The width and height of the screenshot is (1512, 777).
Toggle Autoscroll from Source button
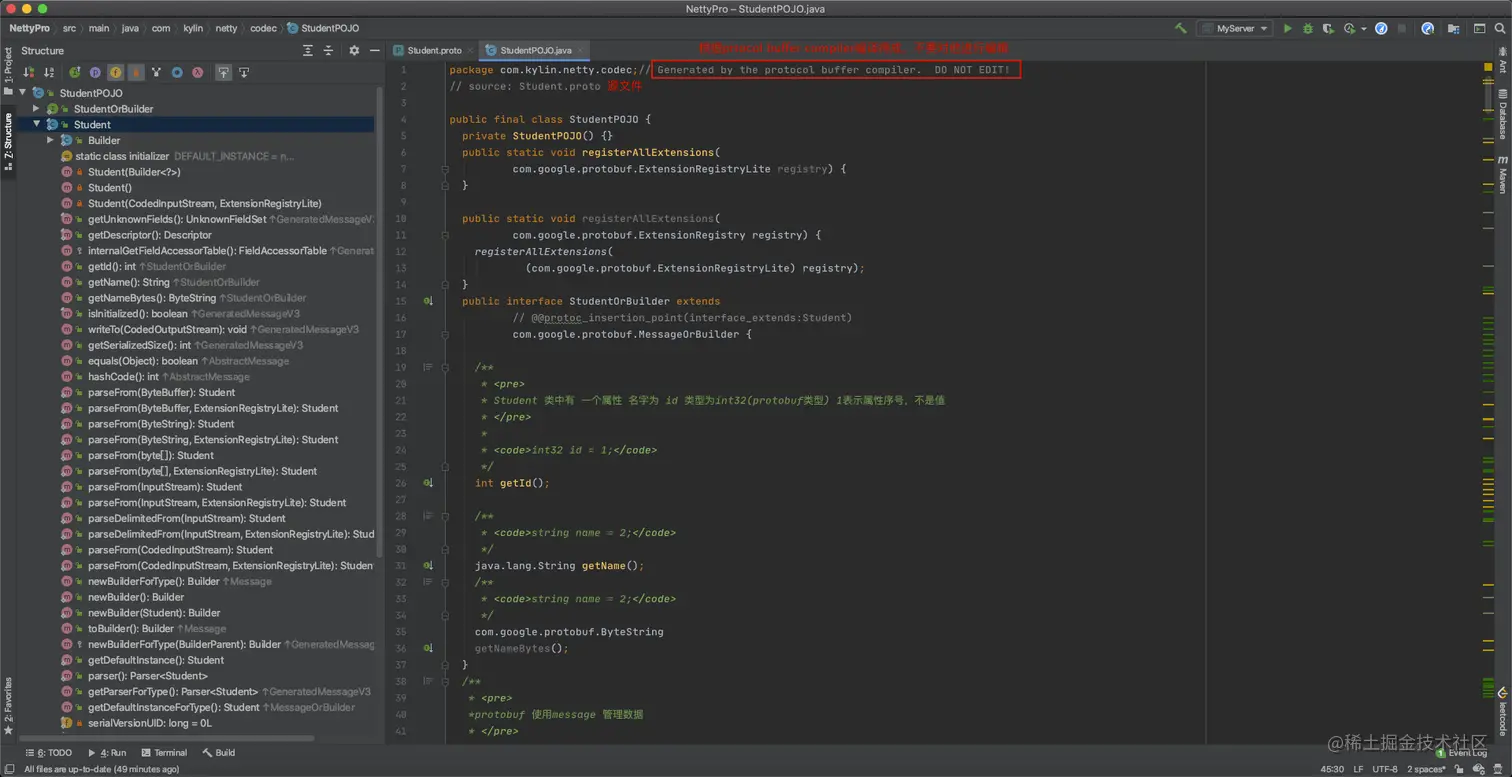click(244, 72)
